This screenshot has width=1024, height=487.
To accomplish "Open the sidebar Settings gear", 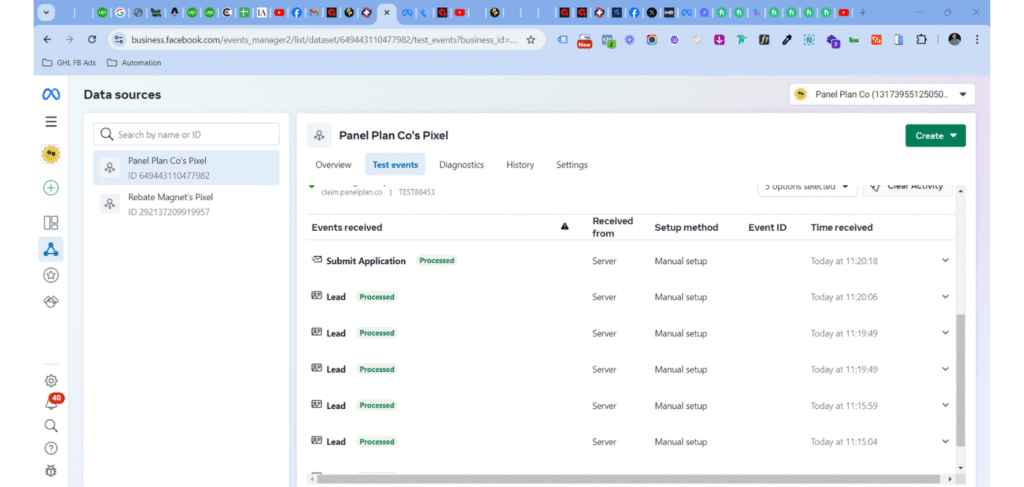I will click(51, 381).
